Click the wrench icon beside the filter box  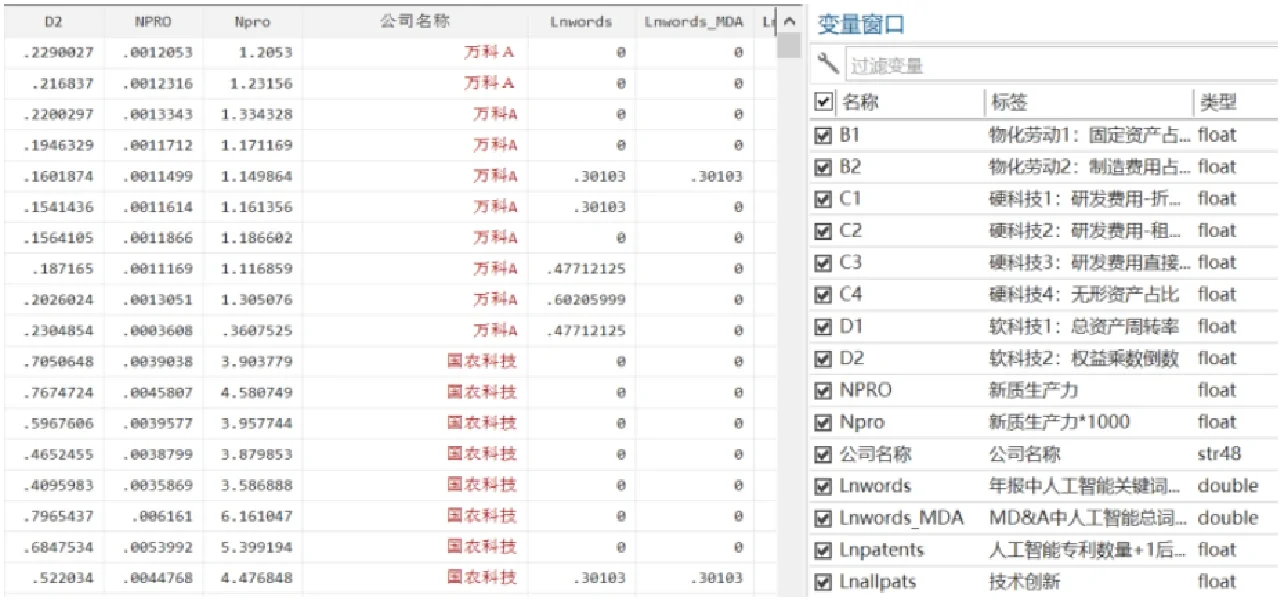point(828,64)
